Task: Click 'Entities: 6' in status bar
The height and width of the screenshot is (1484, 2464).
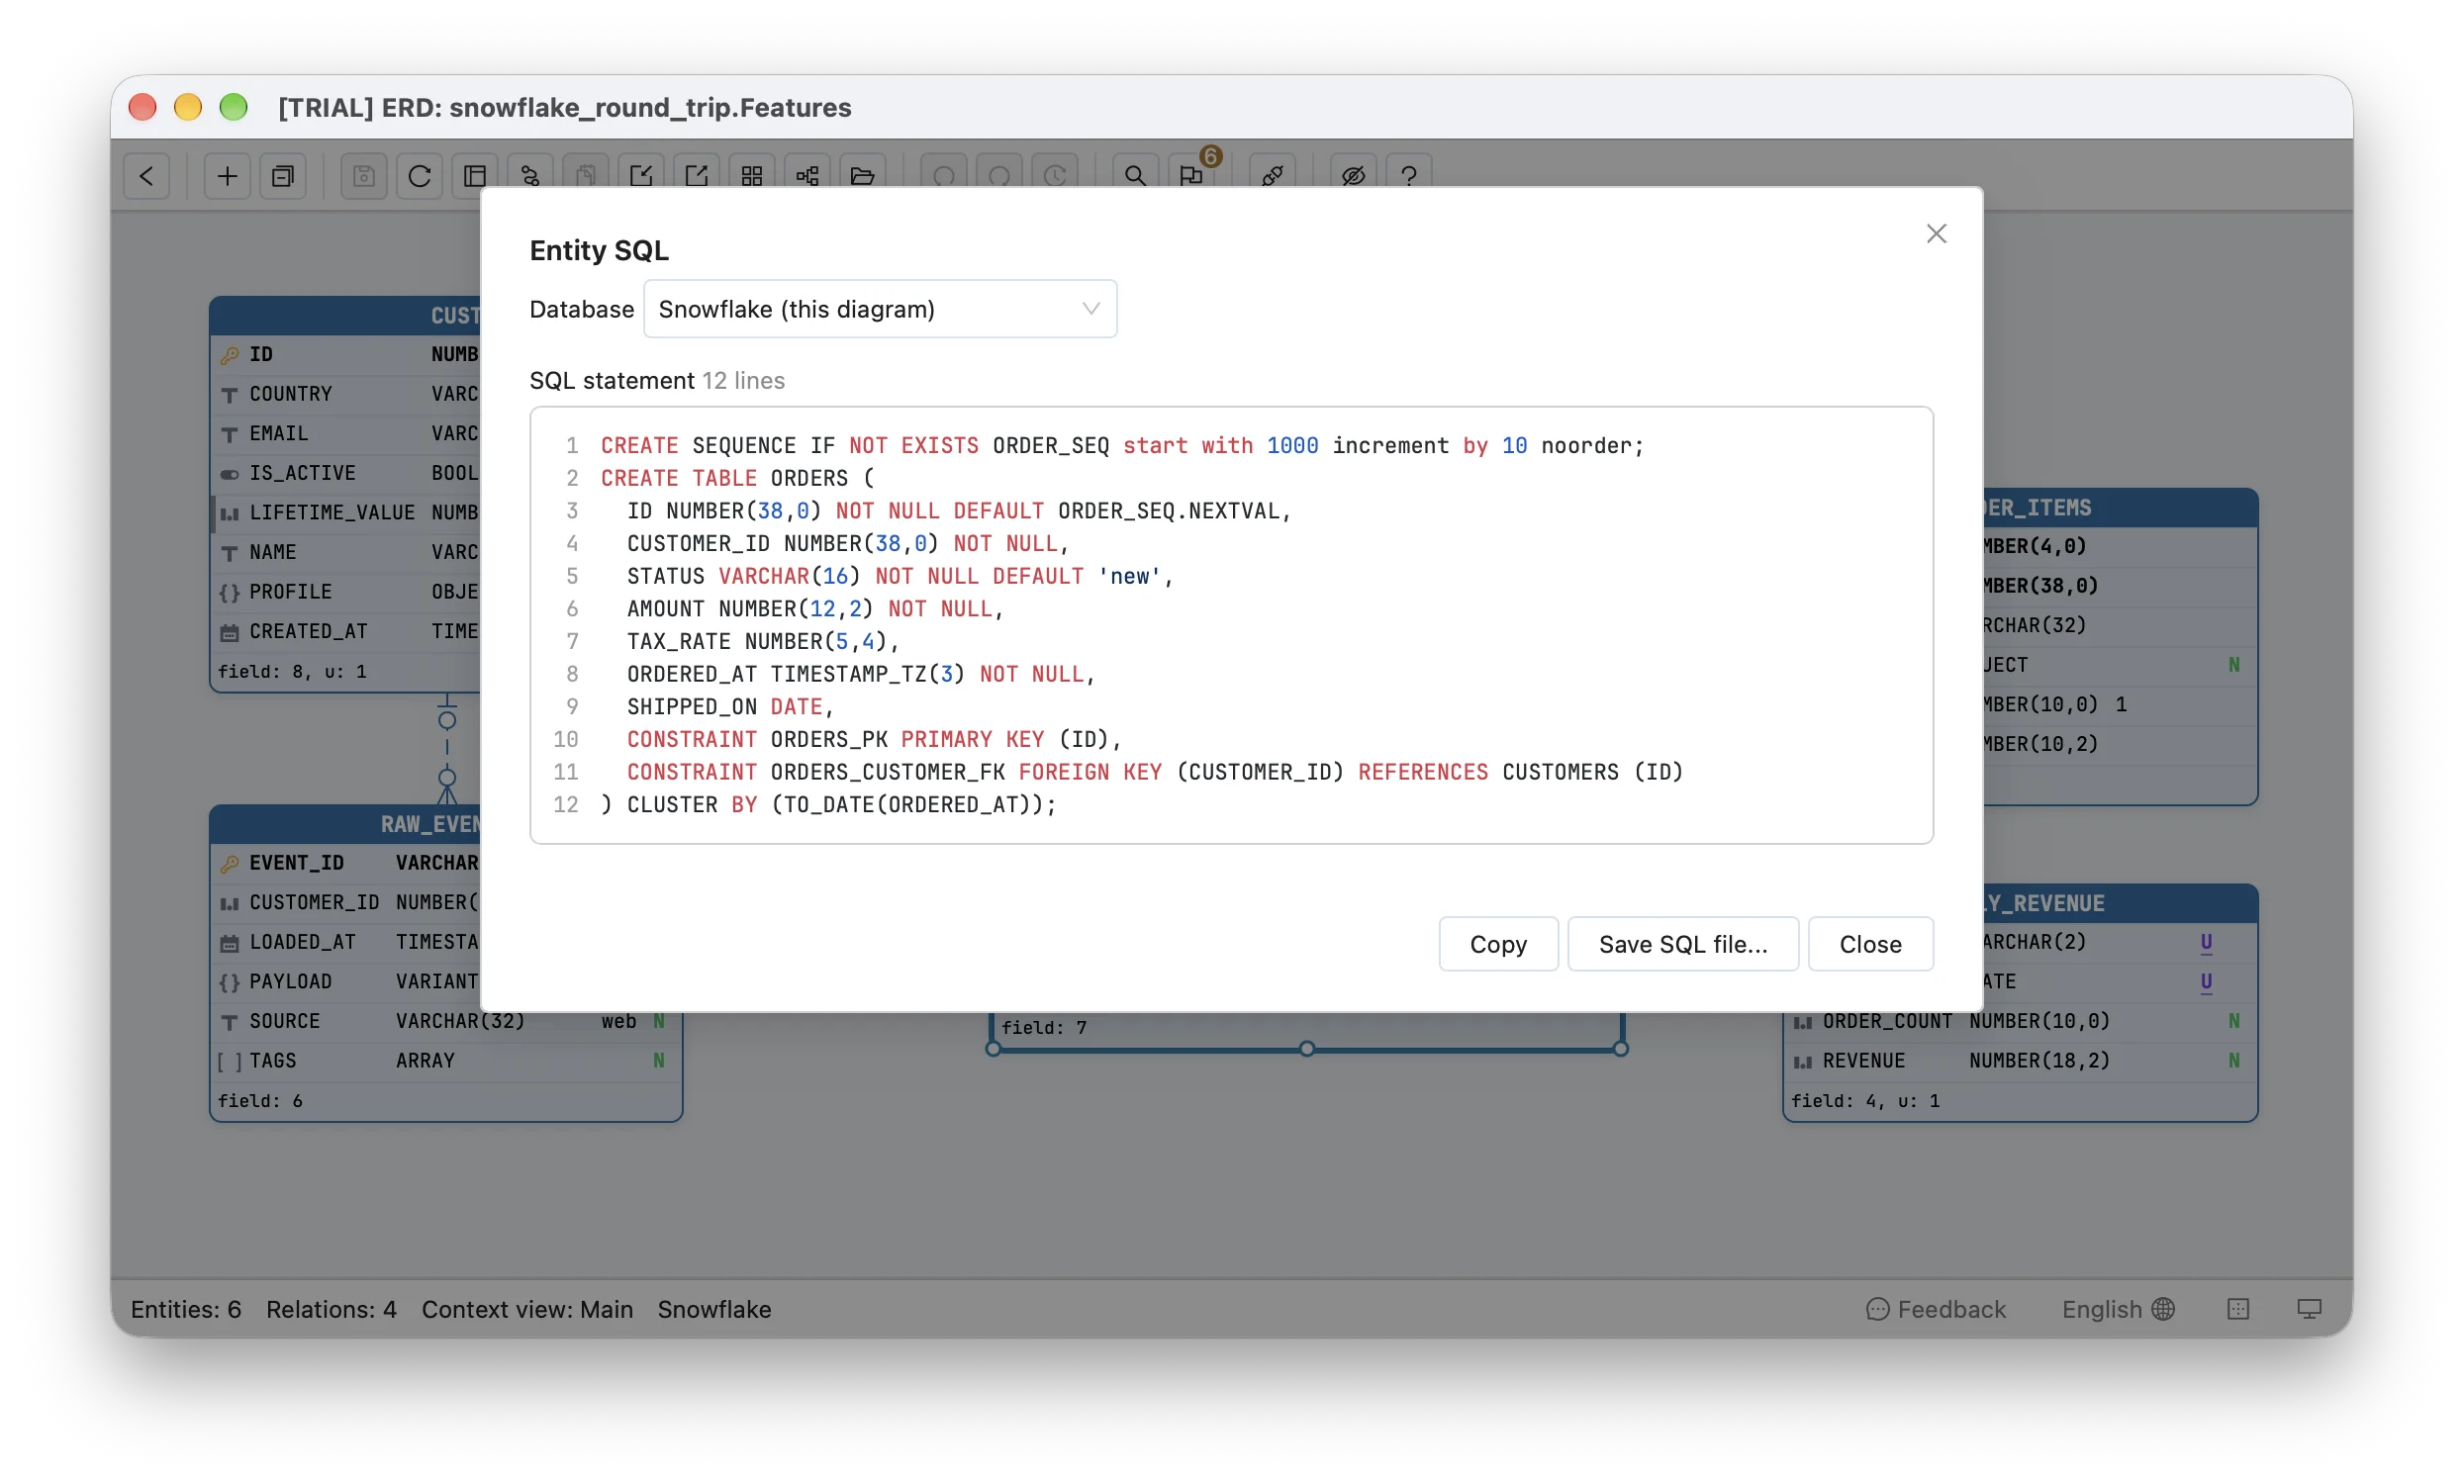Action: 186,1309
